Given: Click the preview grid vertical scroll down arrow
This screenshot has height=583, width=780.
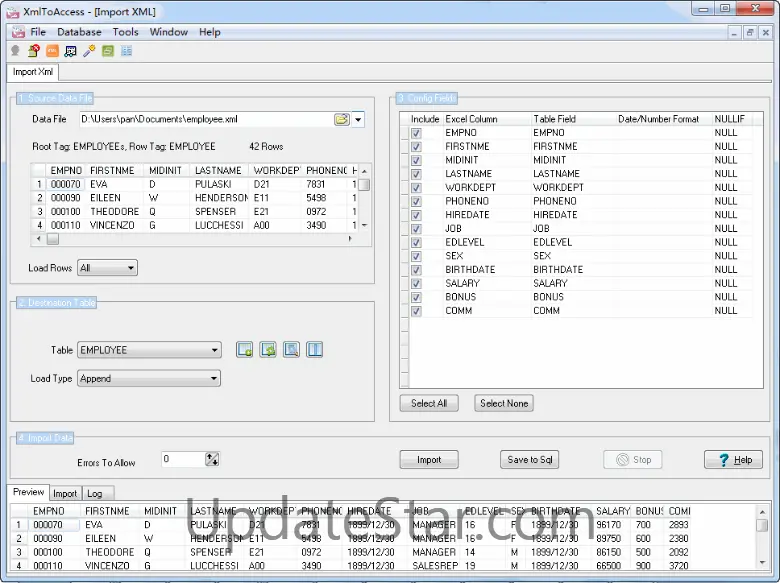Looking at the screenshot, I should click(762, 563).
